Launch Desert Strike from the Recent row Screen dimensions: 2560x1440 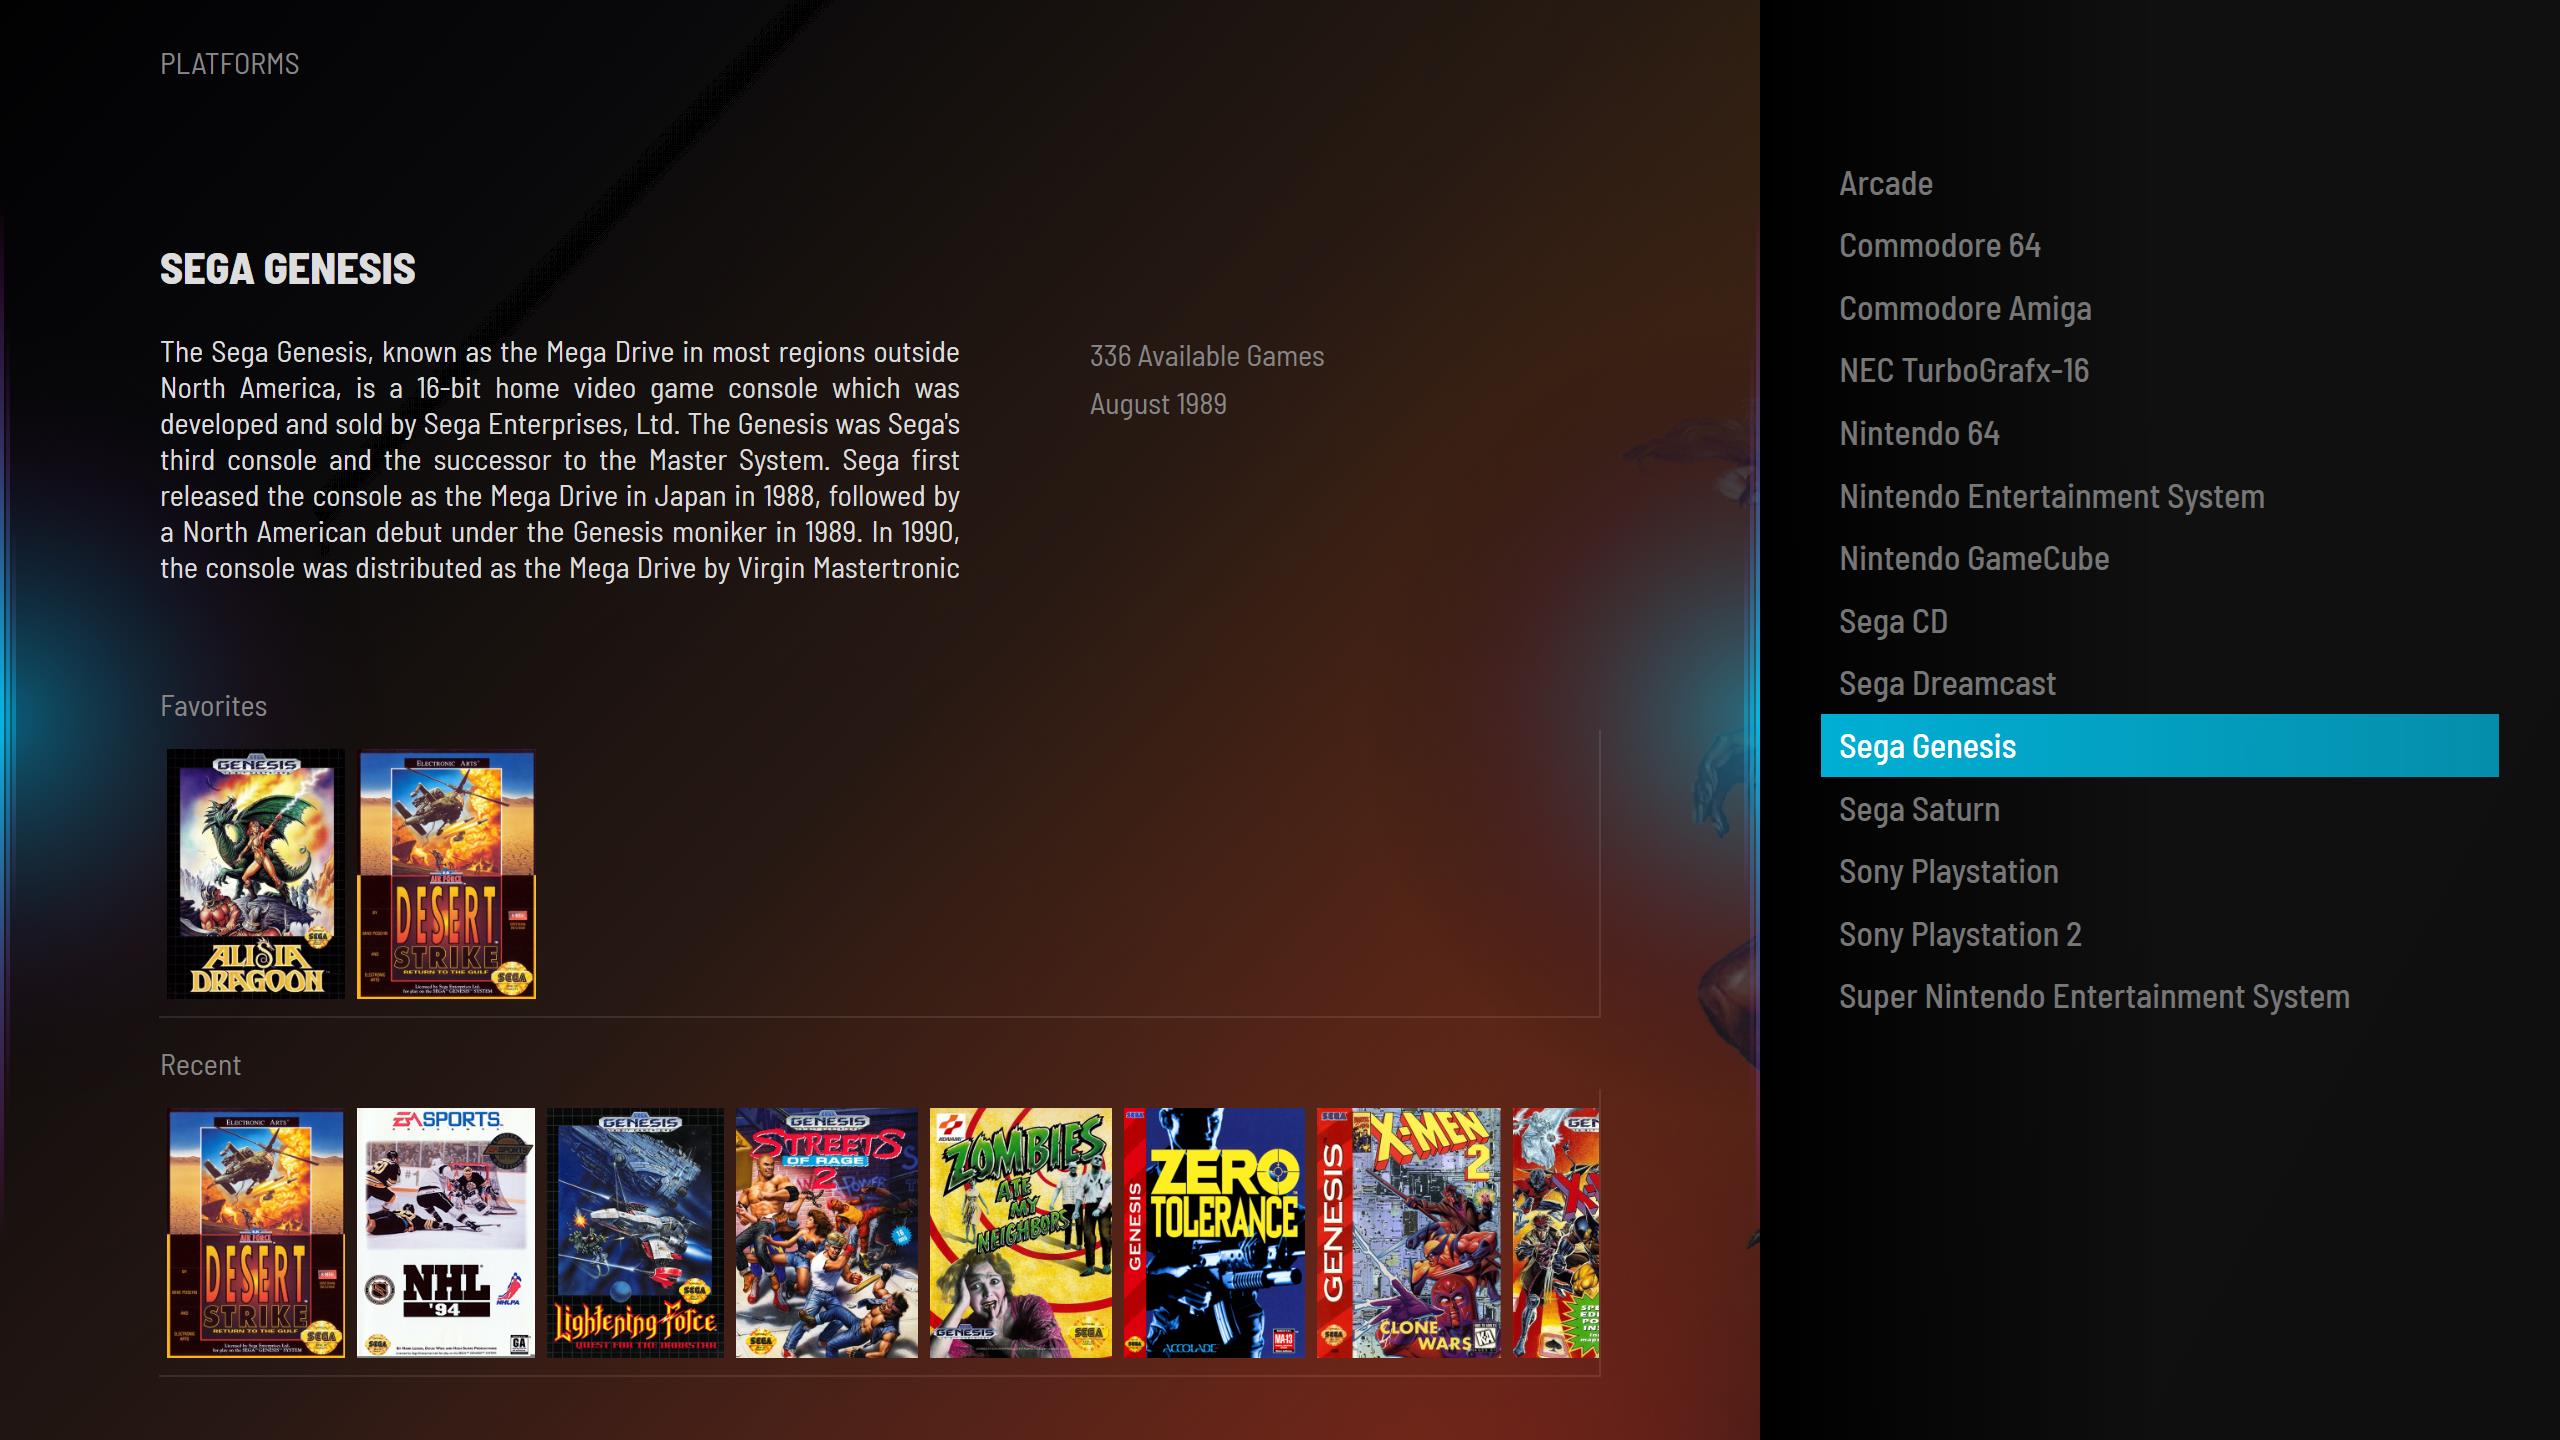[256, 1232]
